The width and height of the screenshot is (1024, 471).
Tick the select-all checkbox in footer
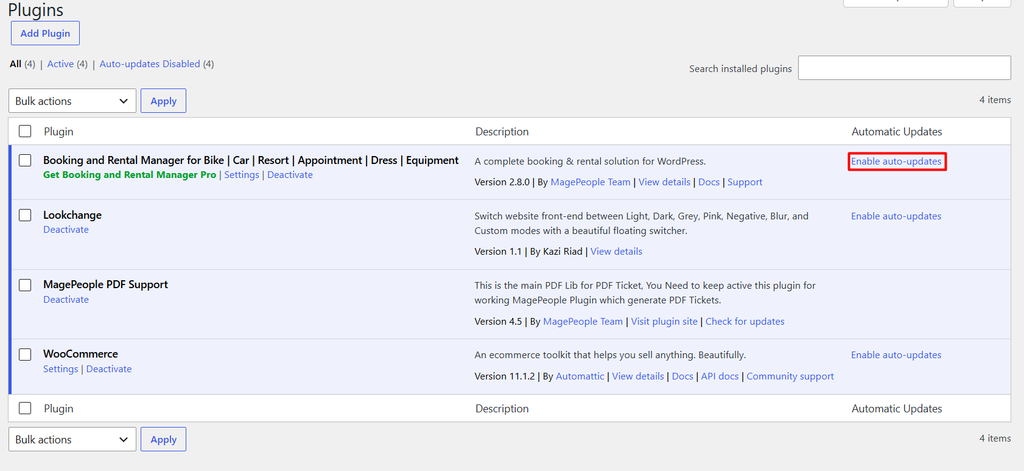(25, 408)
